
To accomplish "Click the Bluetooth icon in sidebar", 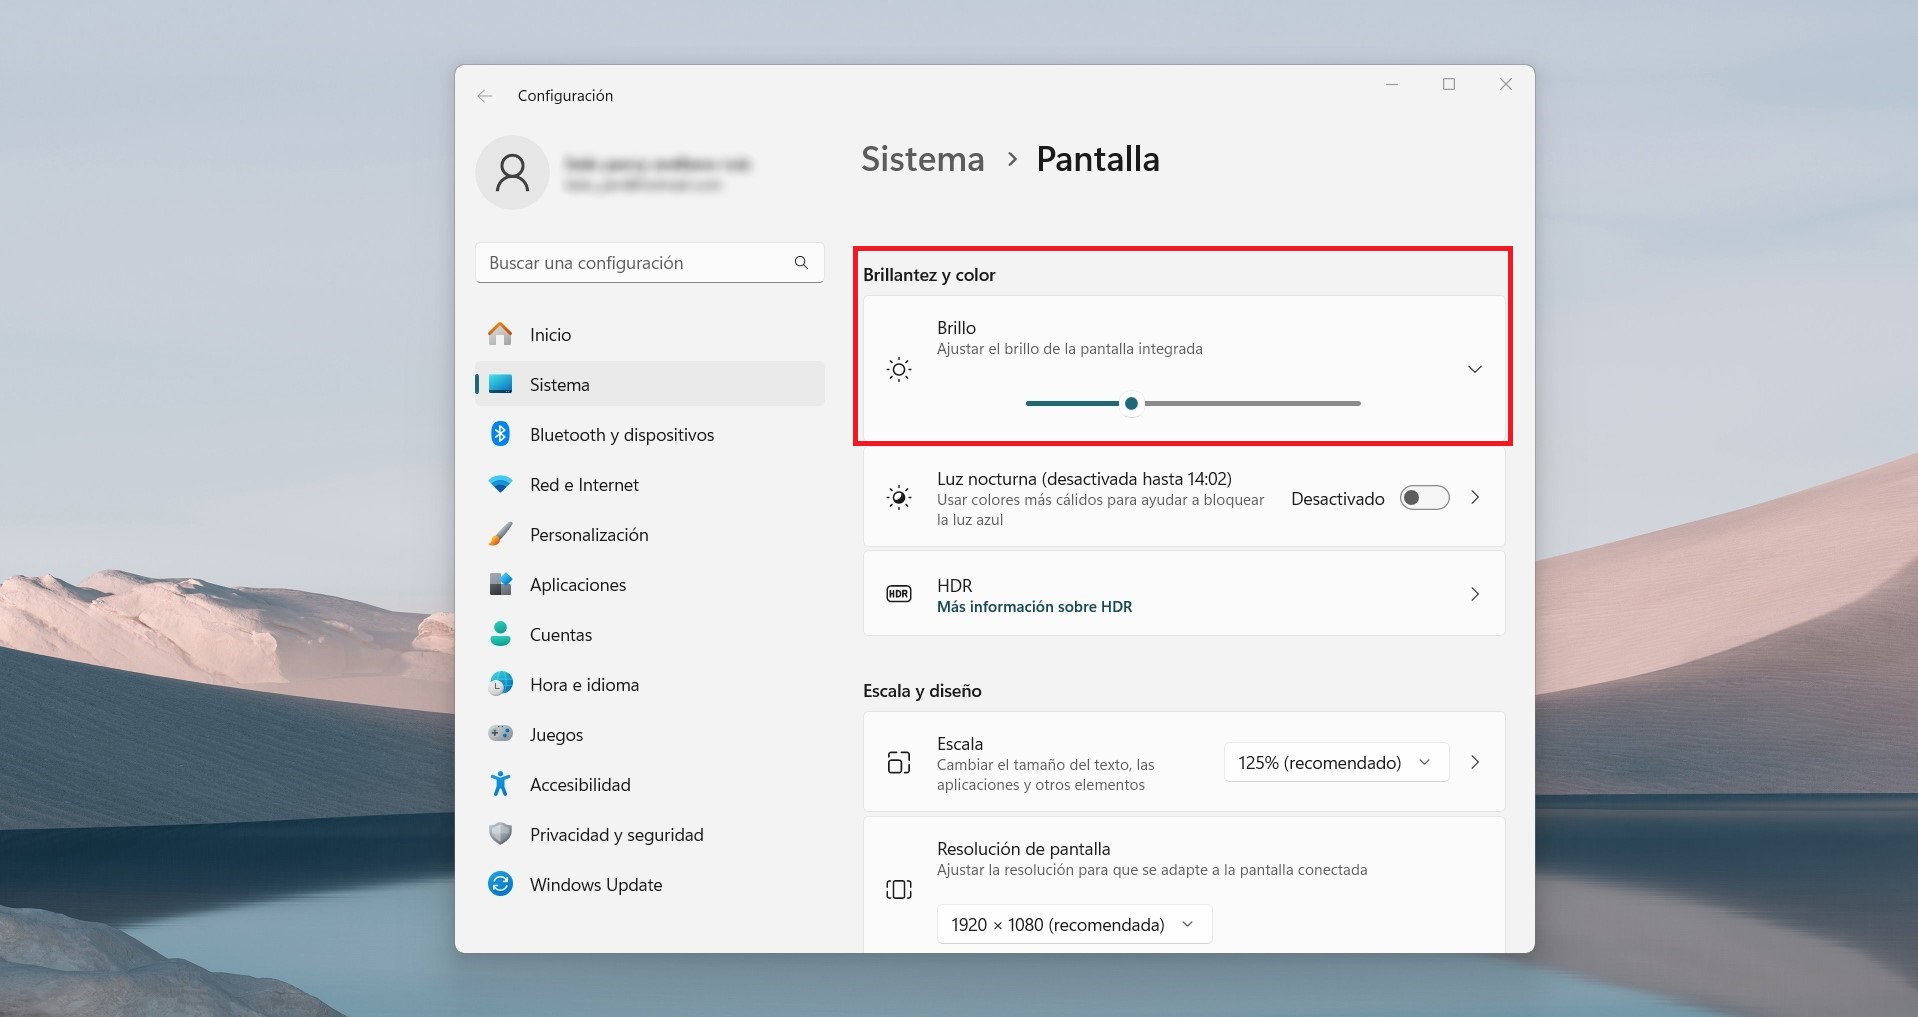I will pyautogui.click(x=500, y=434).
